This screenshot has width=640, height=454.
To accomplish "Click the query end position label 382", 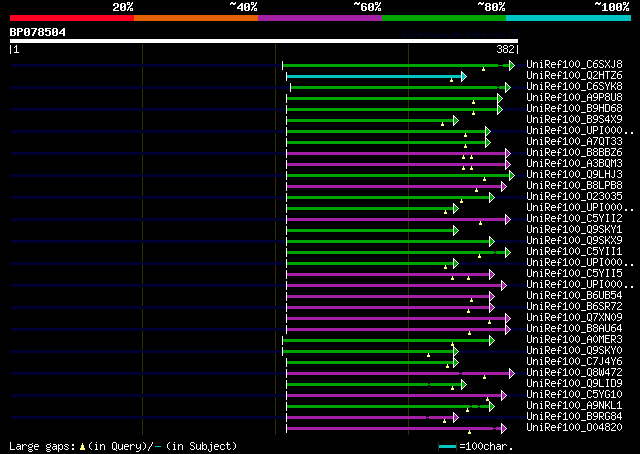I will pos(505,49).
